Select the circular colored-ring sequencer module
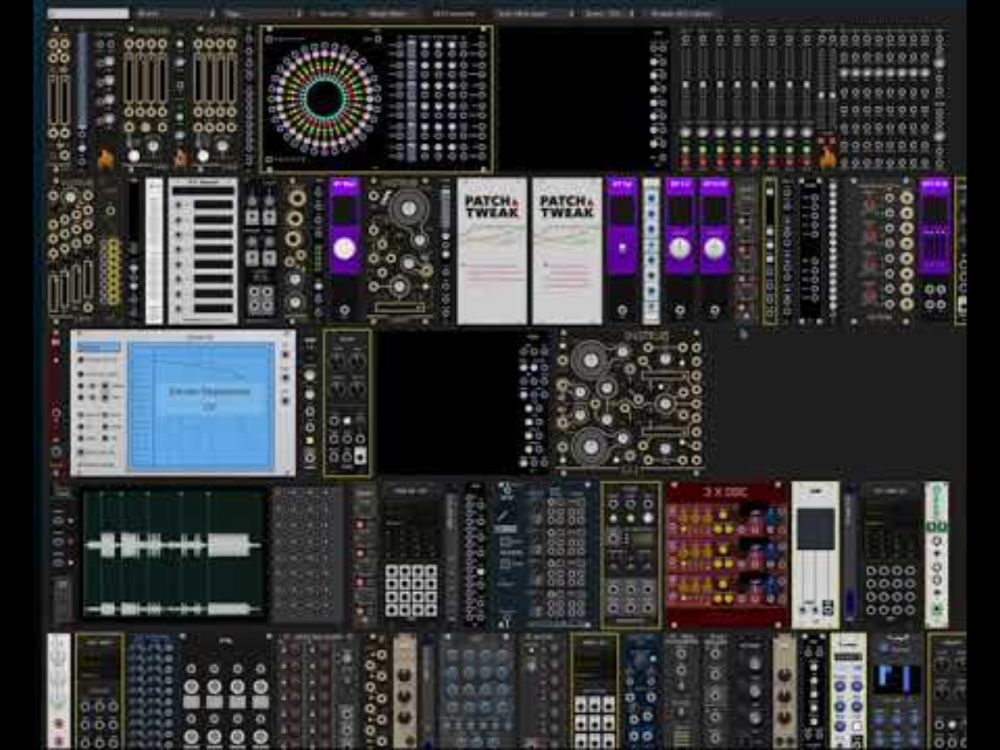Image resolution: width=1000 pixels, height=750 pixels. tap(376, 99)
